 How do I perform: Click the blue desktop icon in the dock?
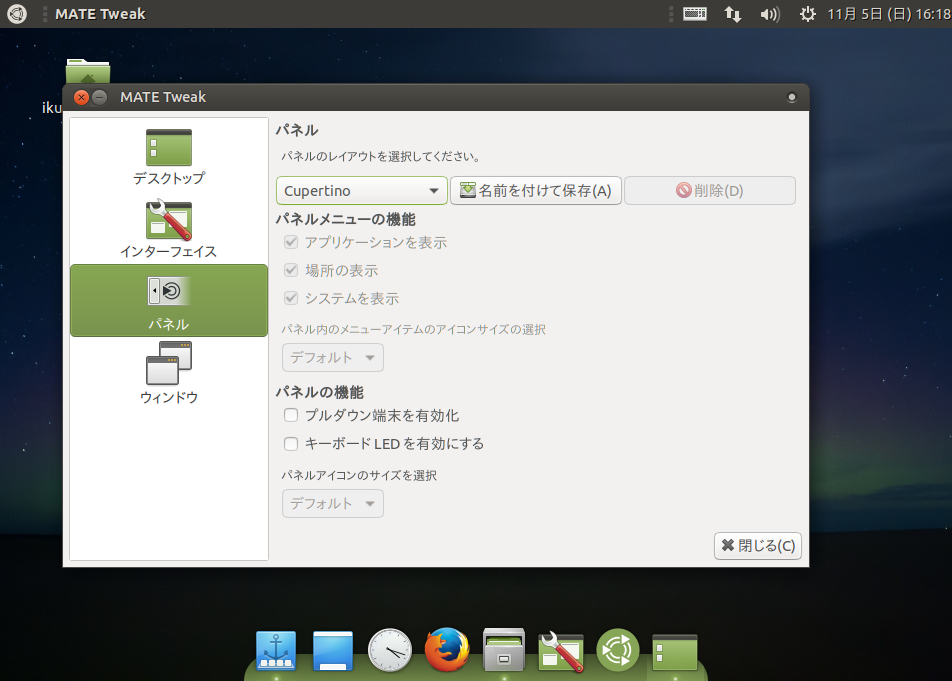[x=333, y=651]
